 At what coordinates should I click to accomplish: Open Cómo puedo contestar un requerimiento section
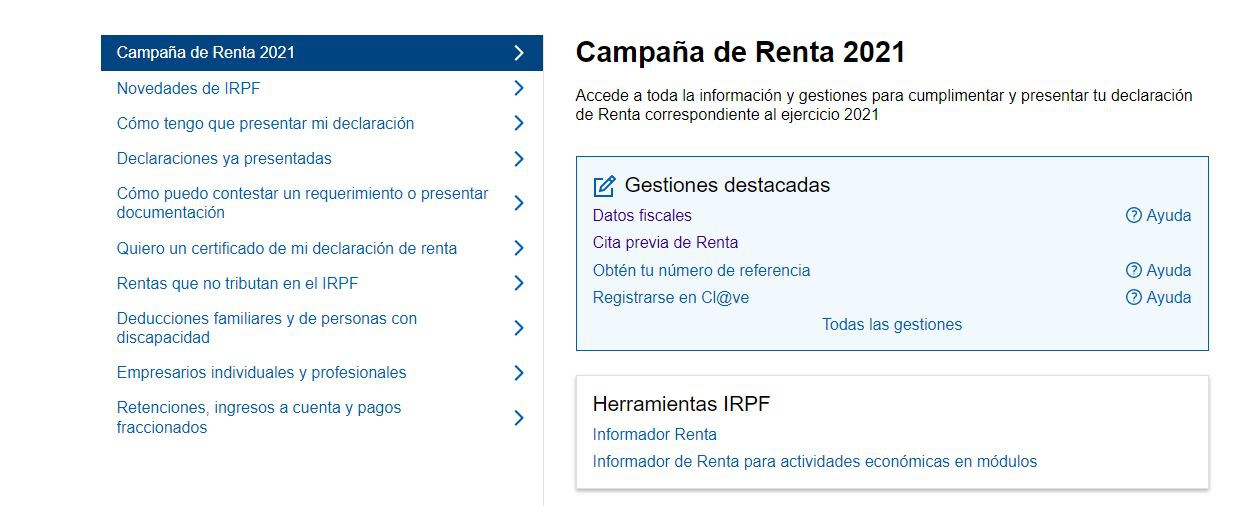coord(302,203)
